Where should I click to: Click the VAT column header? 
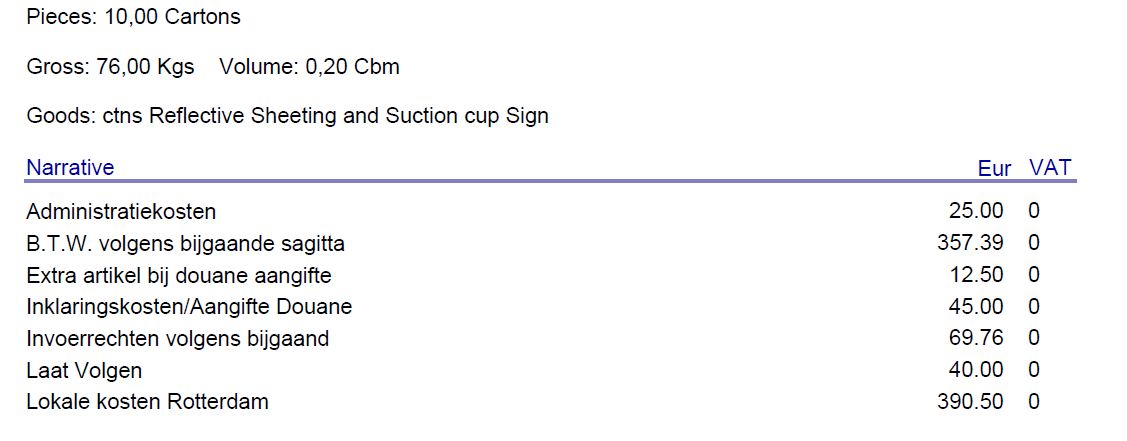(1050, 168)
